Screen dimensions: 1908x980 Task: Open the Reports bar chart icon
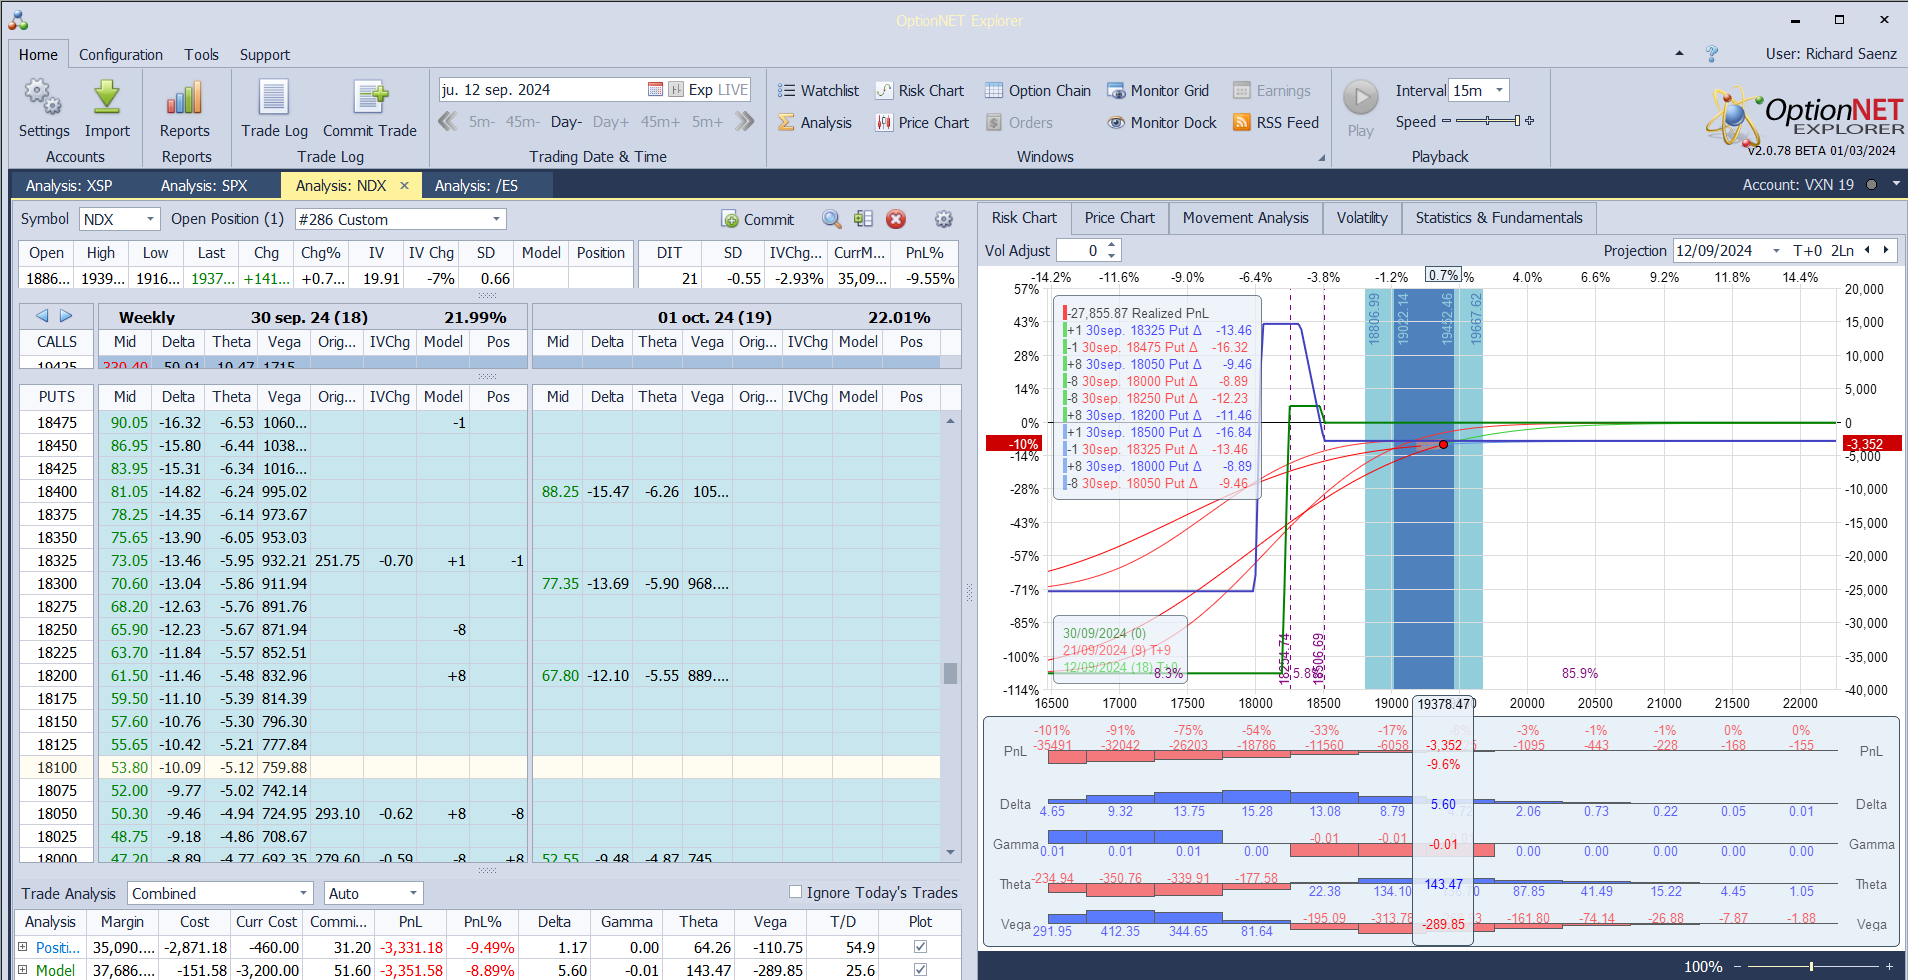click(x=185, y=98)
